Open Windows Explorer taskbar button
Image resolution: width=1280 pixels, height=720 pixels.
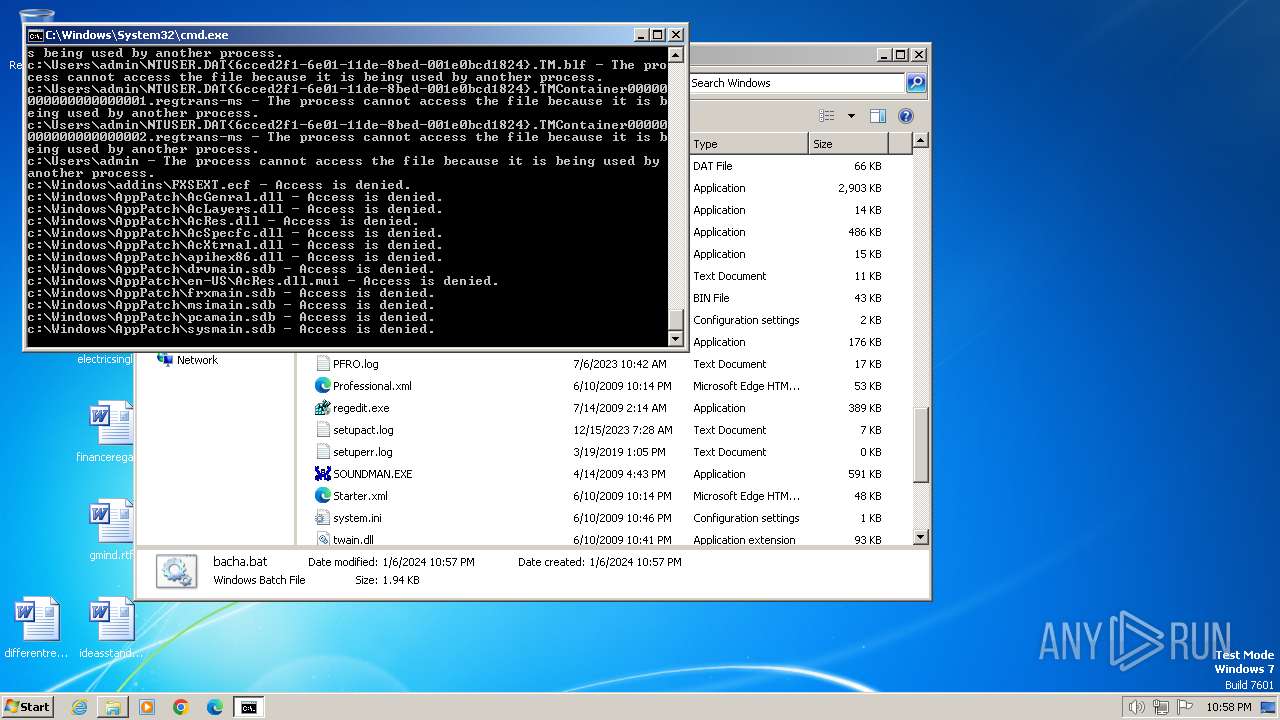(113, 707)
